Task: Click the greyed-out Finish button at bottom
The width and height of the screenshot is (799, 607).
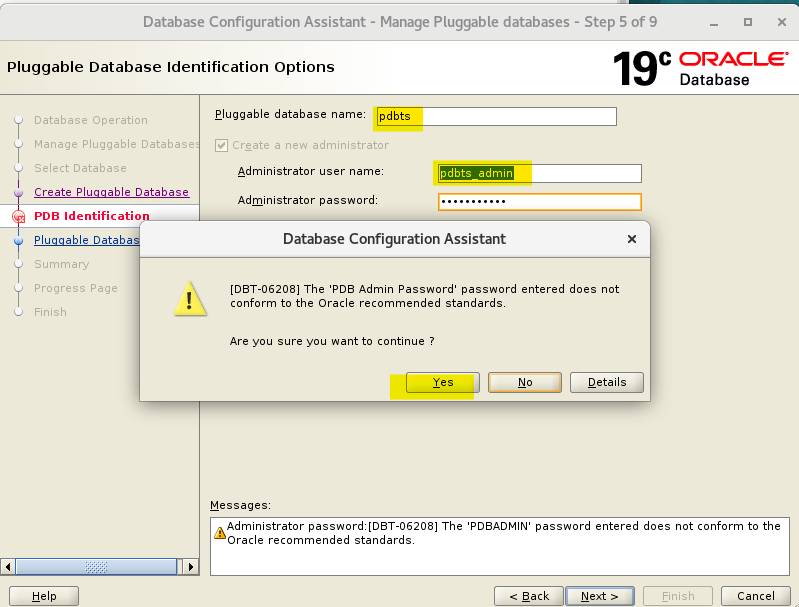Action: (678, 596)
